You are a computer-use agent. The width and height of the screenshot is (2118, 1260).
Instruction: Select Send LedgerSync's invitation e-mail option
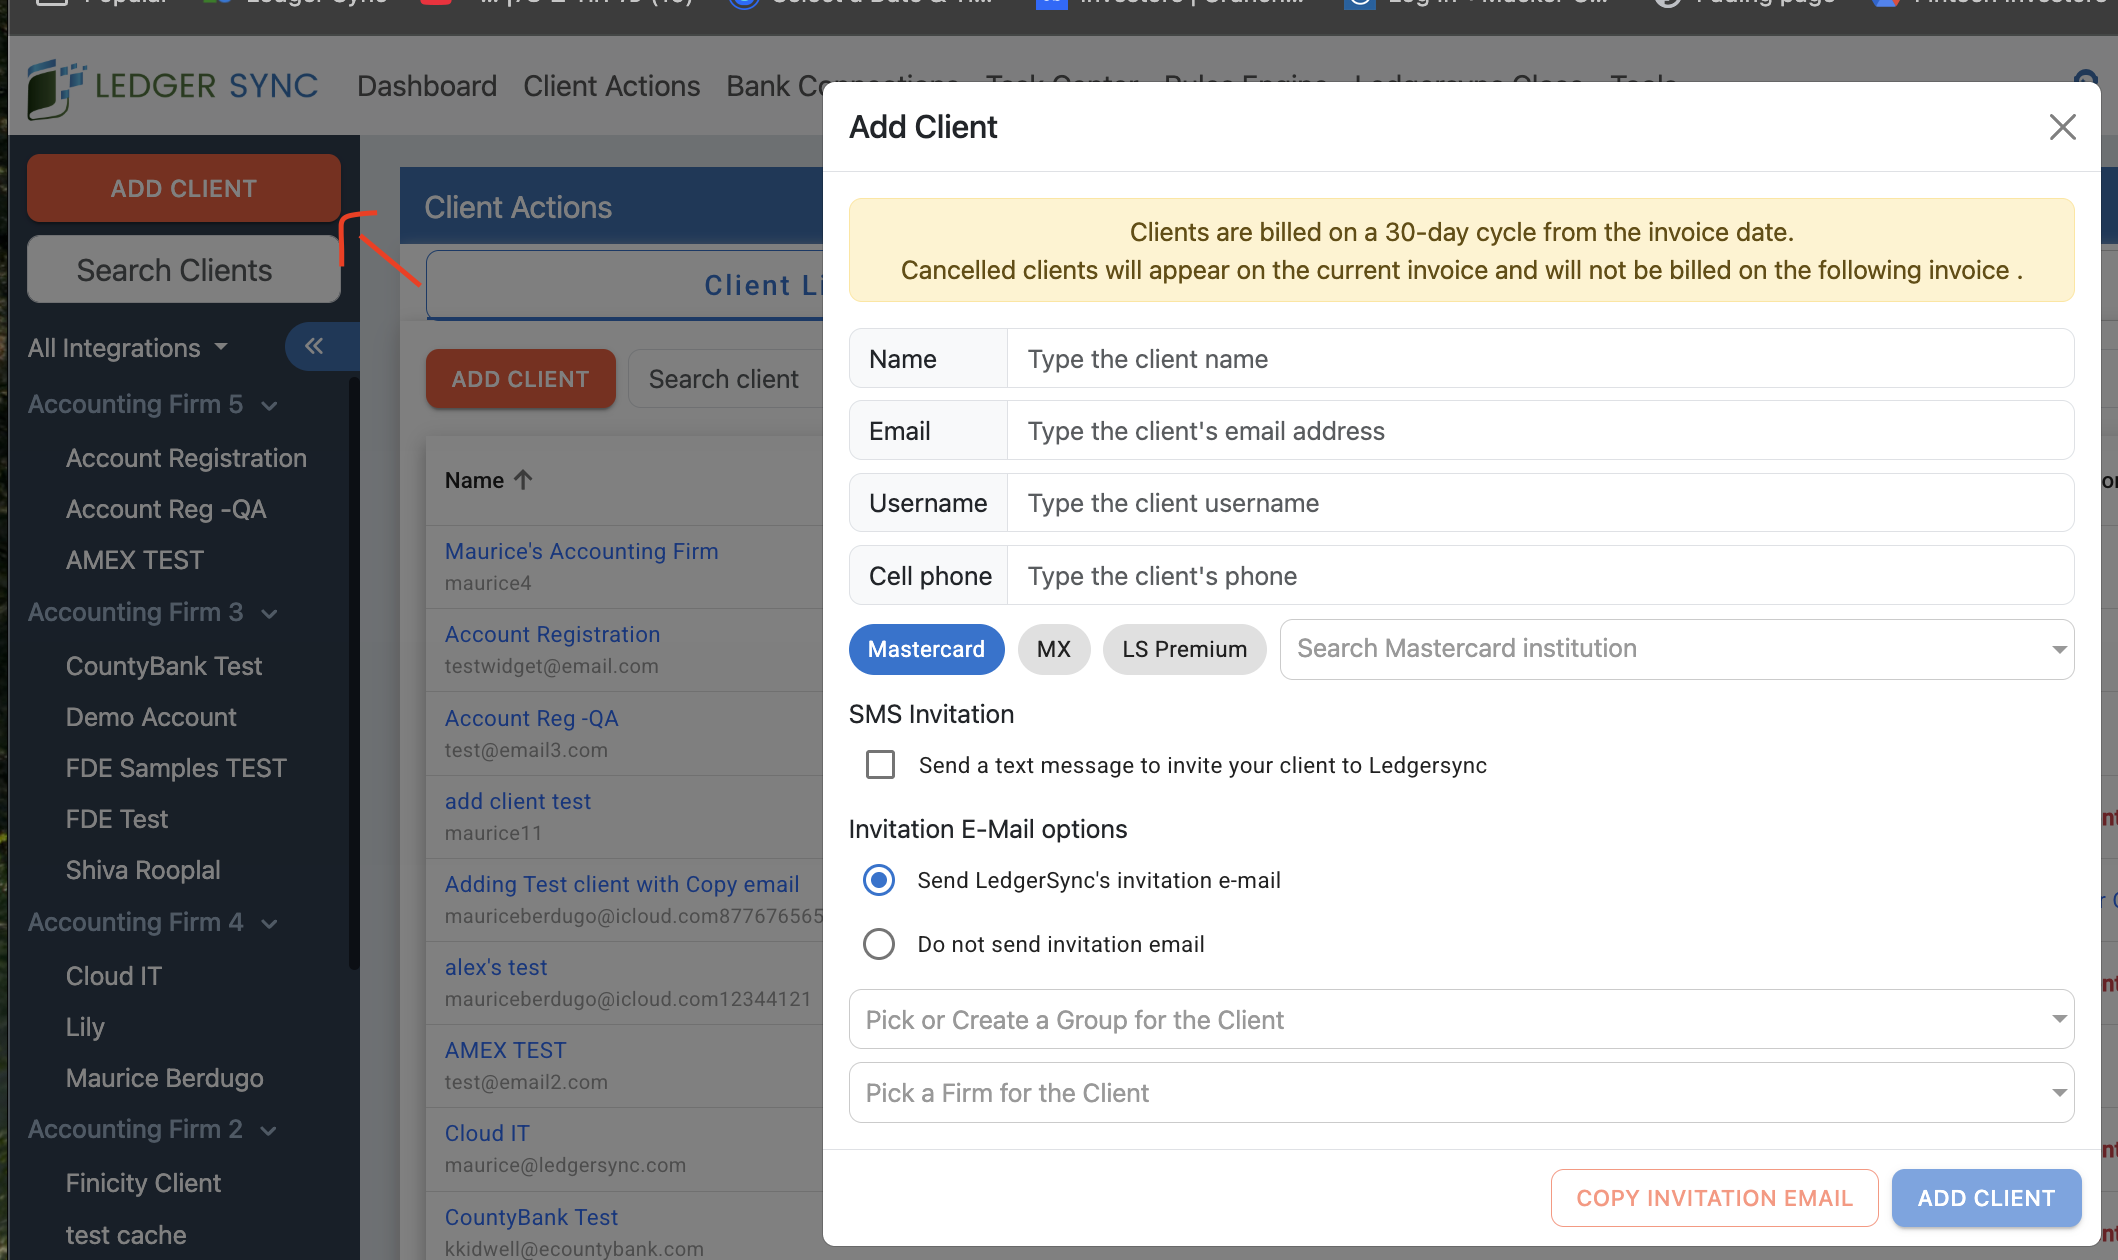point(879,880)
